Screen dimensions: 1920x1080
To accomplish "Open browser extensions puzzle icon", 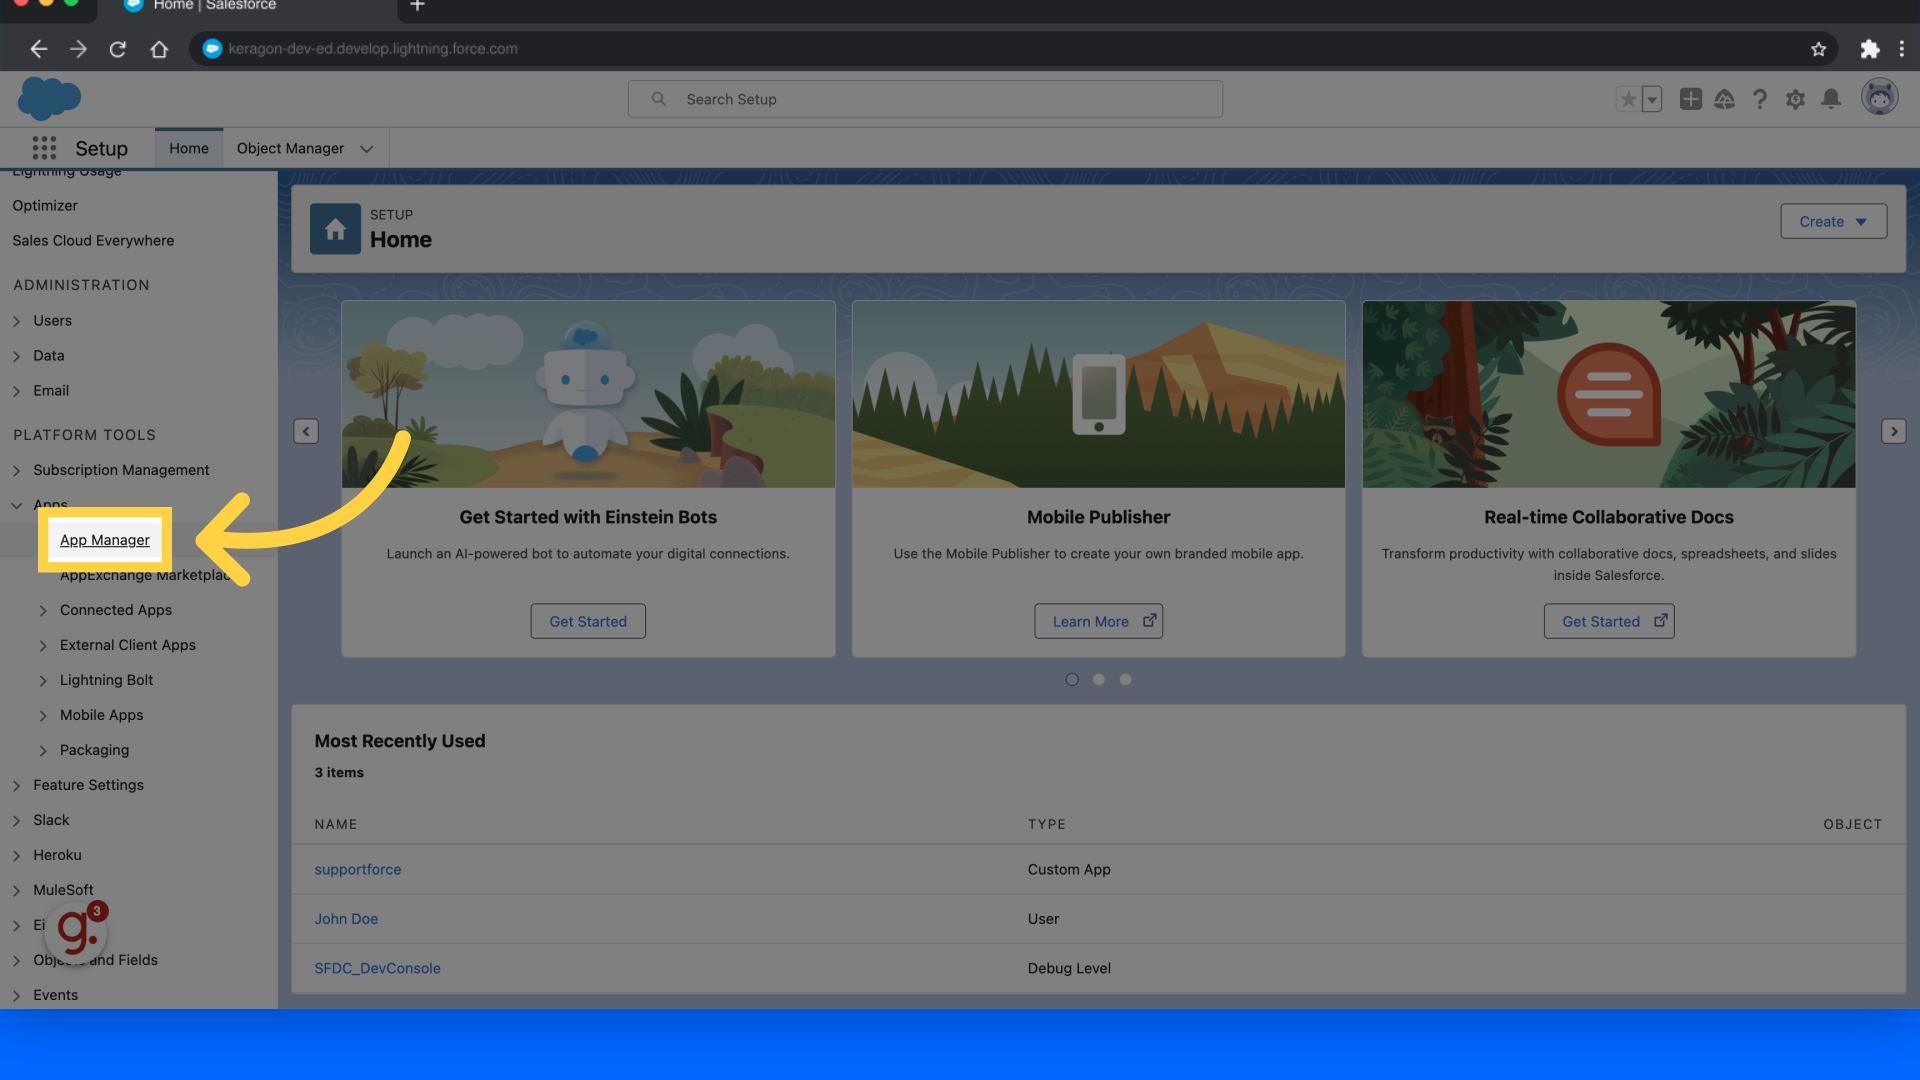I will (1869, 49).
